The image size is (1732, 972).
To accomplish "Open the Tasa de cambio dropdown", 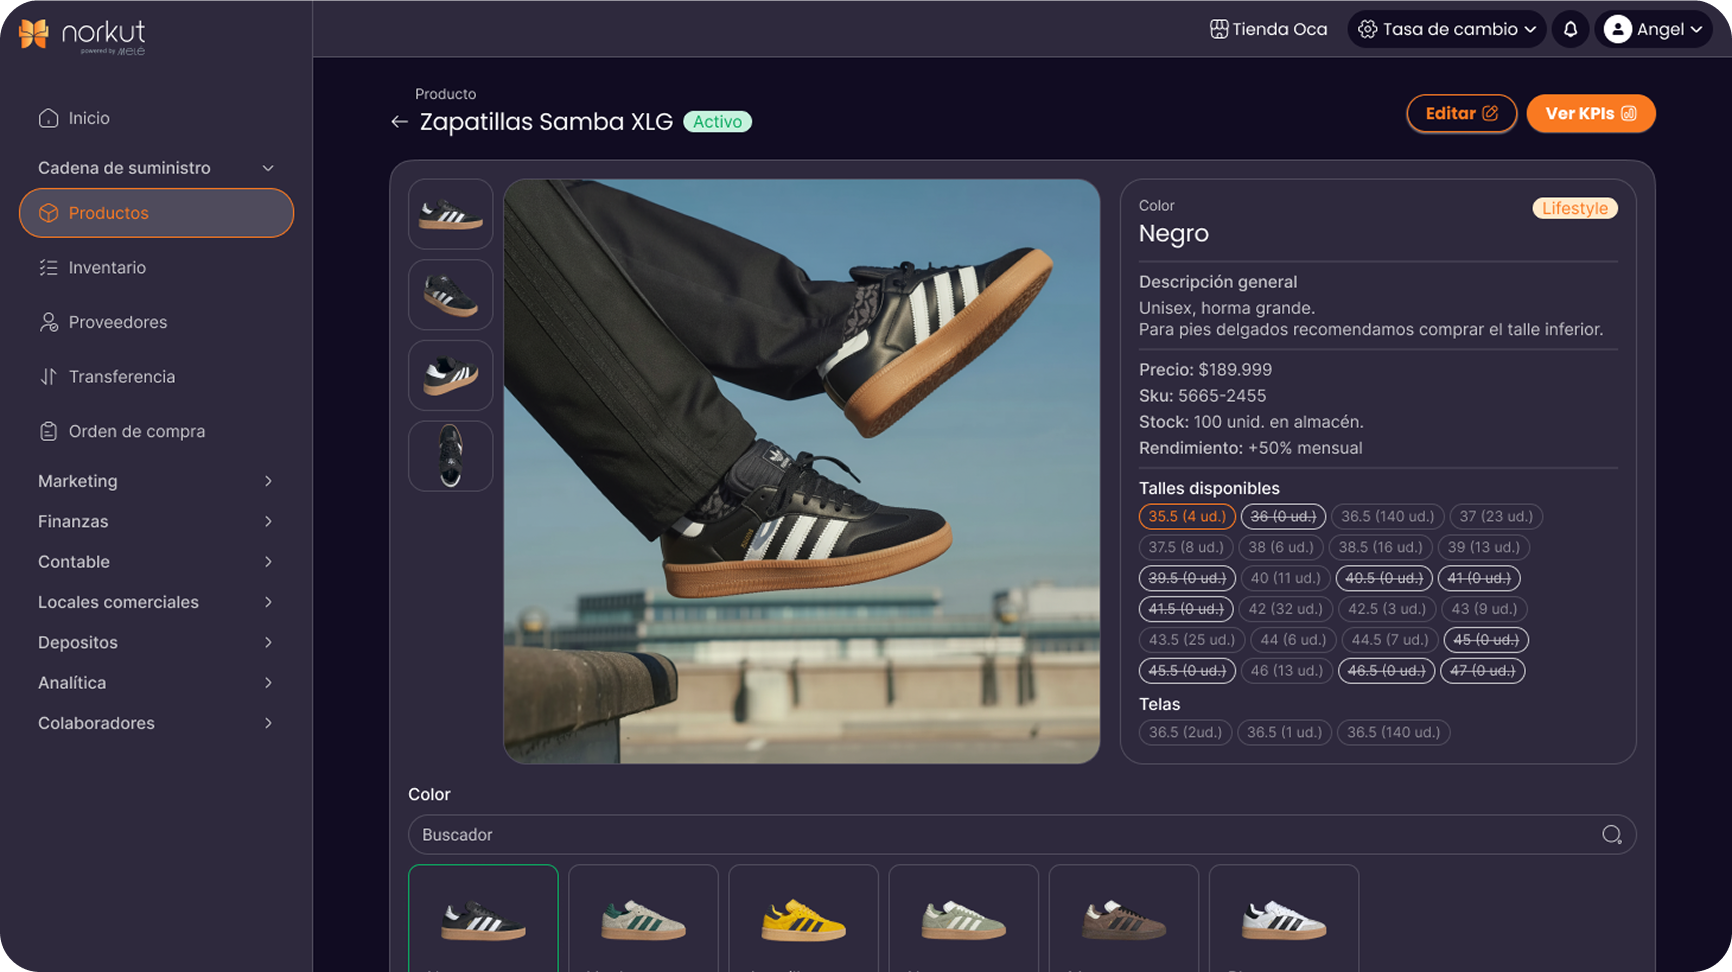I will (x=1447, y=30).
